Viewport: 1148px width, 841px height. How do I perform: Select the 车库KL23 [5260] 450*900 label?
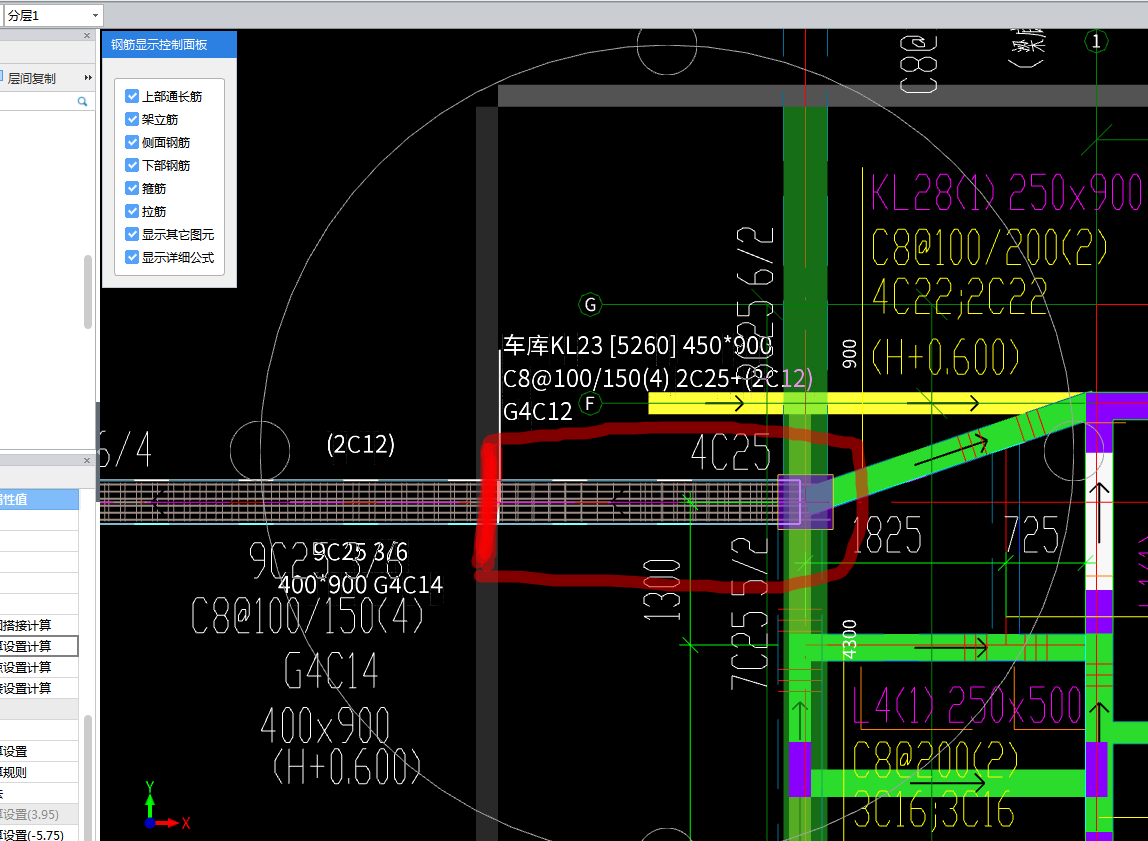[x=637, y=345]
